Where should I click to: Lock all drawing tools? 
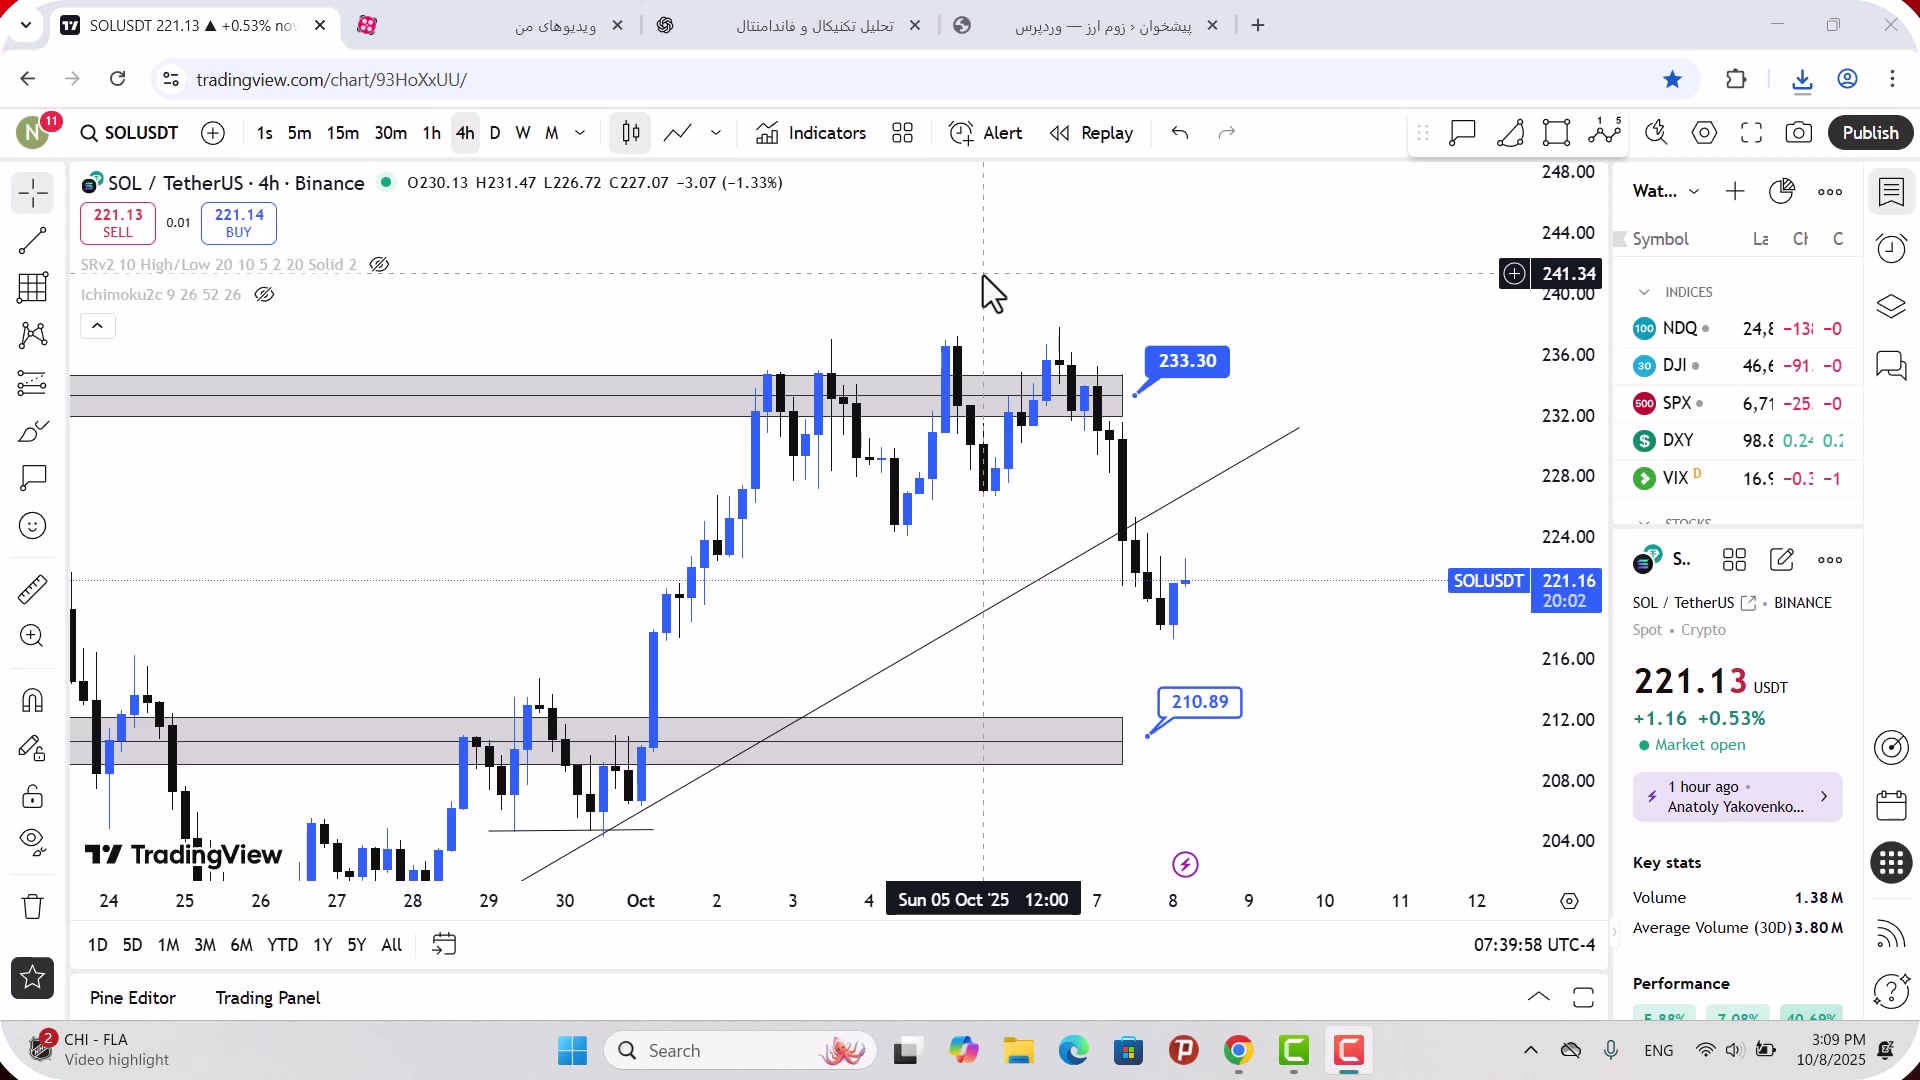tap(33, 796)
